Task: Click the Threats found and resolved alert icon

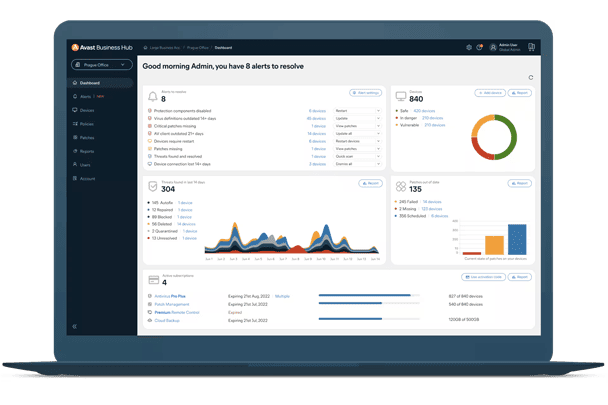Action: coord(150,156)
